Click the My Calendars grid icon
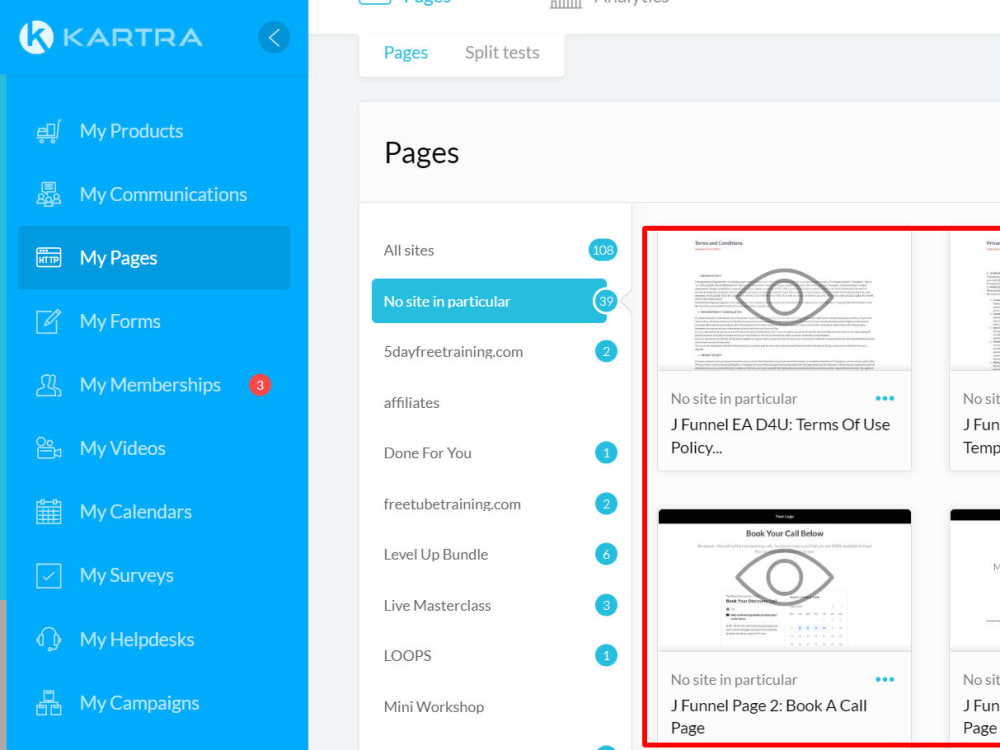 click(48, 512)
